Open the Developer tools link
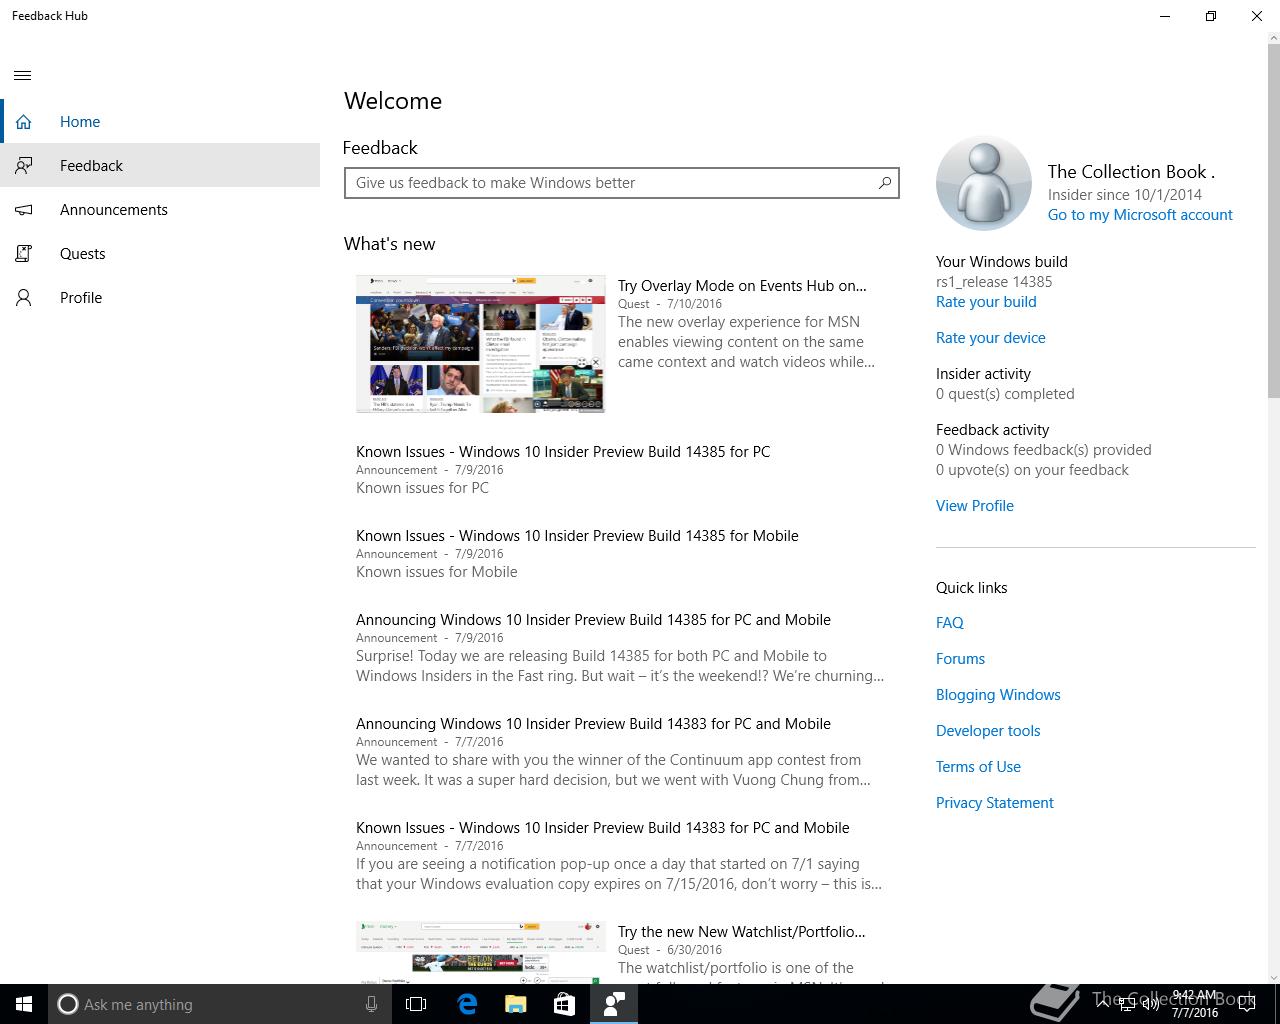The image size is (1280, 1024). click(x=988, y=731)
